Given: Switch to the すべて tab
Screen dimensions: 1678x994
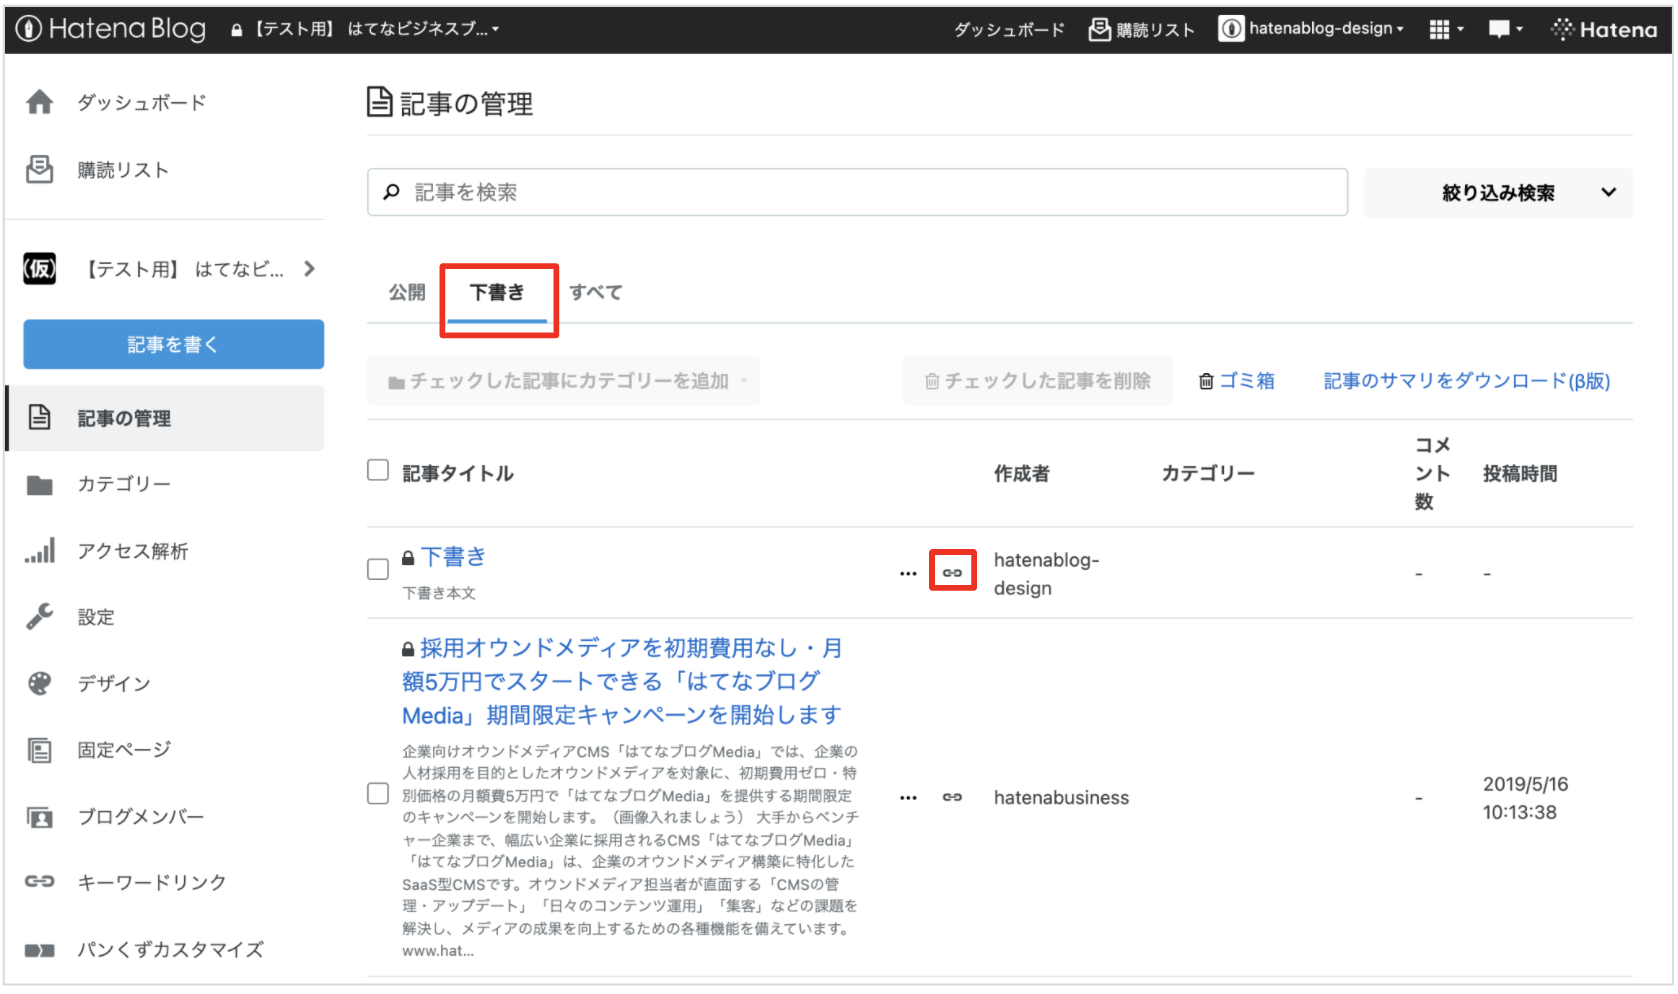Looking at the screenshot, I should [x=595, y=292].
